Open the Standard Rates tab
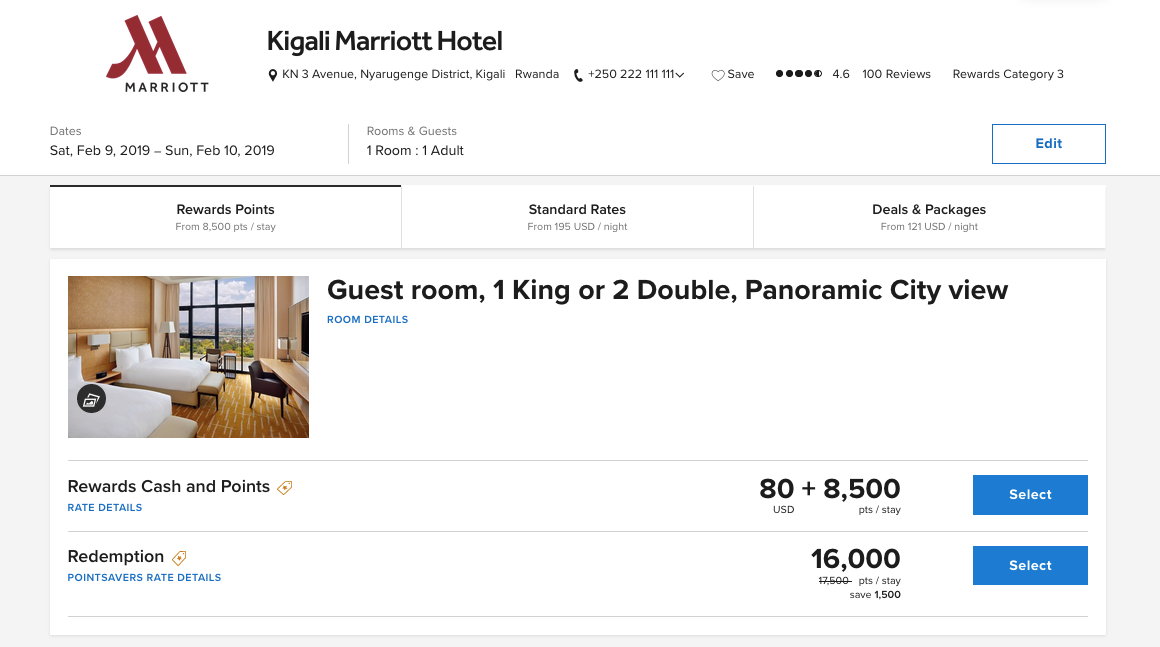The height and width of the screenshot is (647, 1160). pos(577,217)
